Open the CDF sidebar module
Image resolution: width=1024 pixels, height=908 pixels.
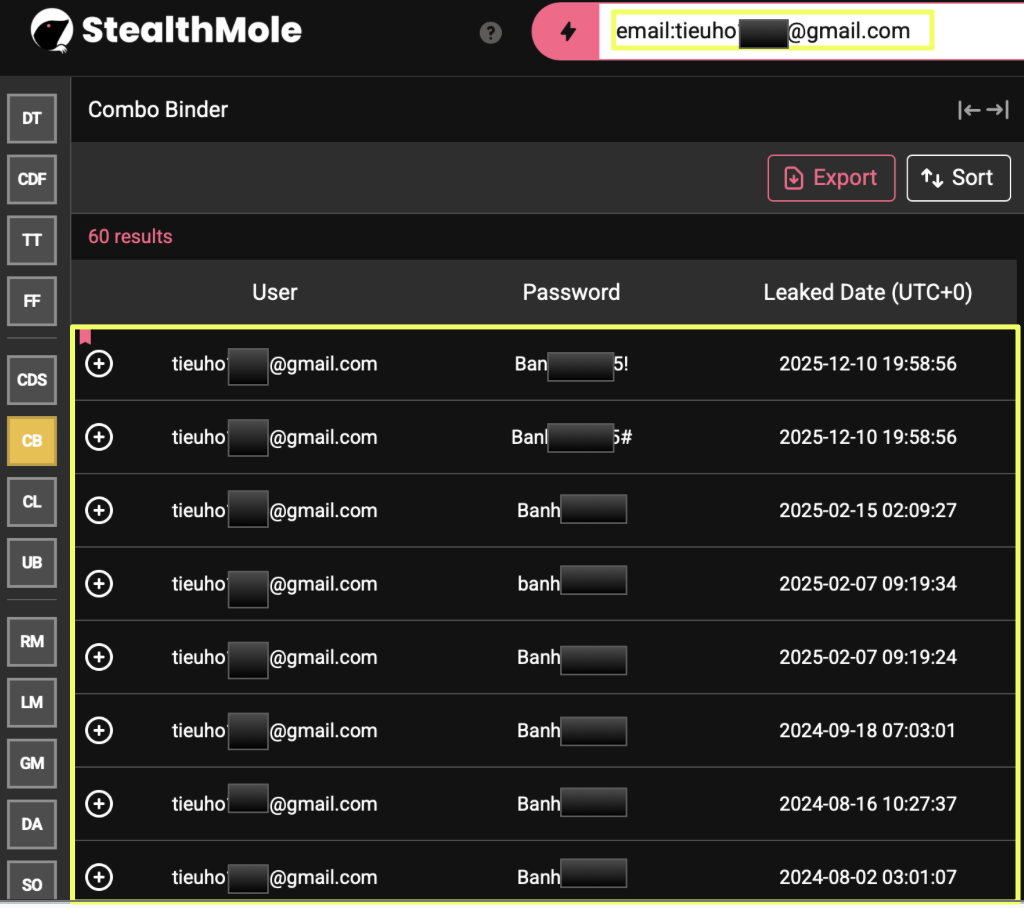[31, 179]
